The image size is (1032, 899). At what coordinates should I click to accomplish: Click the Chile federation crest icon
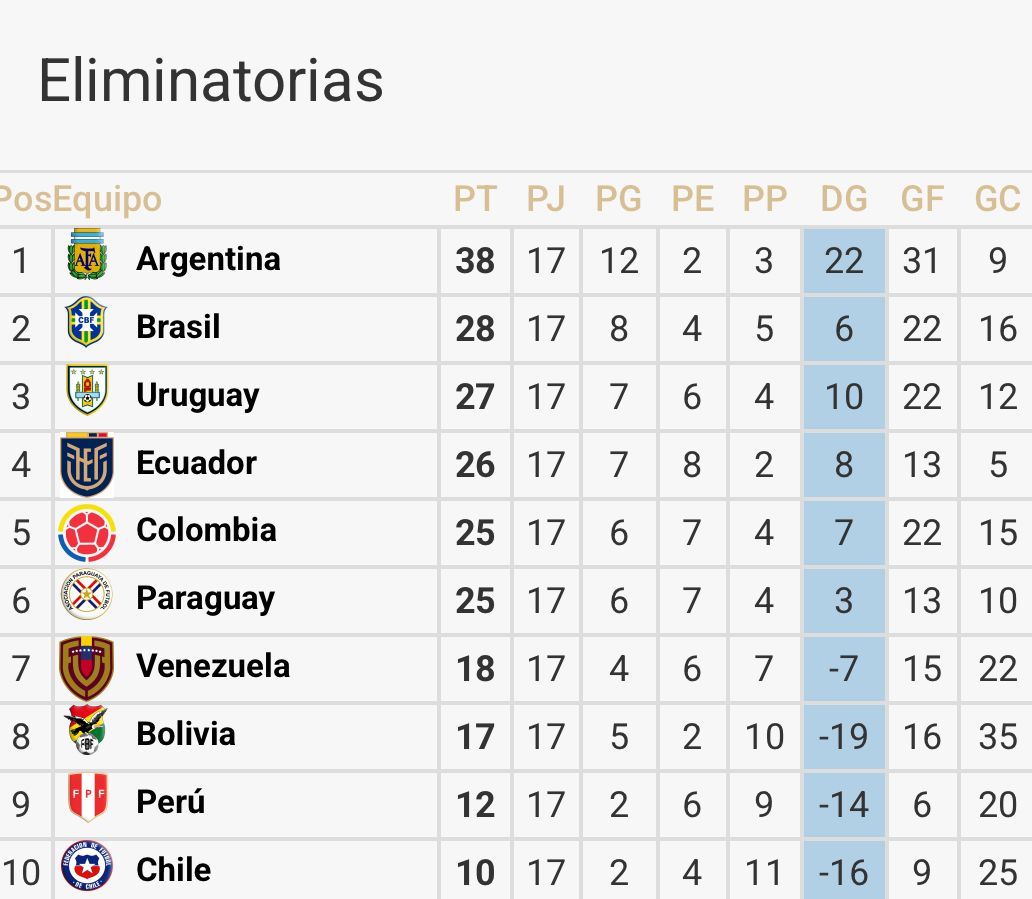(87, 866)
